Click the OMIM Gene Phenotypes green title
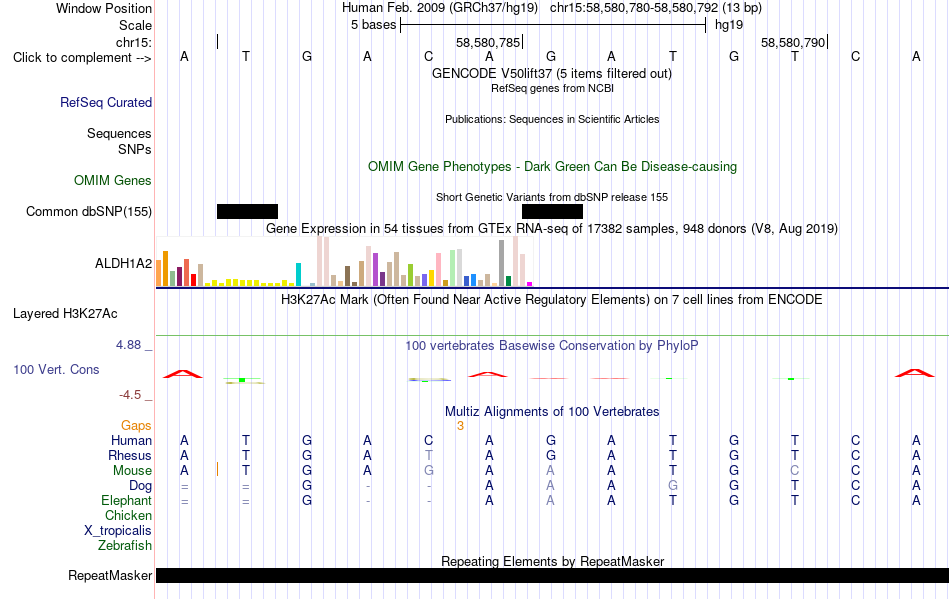 552,167
